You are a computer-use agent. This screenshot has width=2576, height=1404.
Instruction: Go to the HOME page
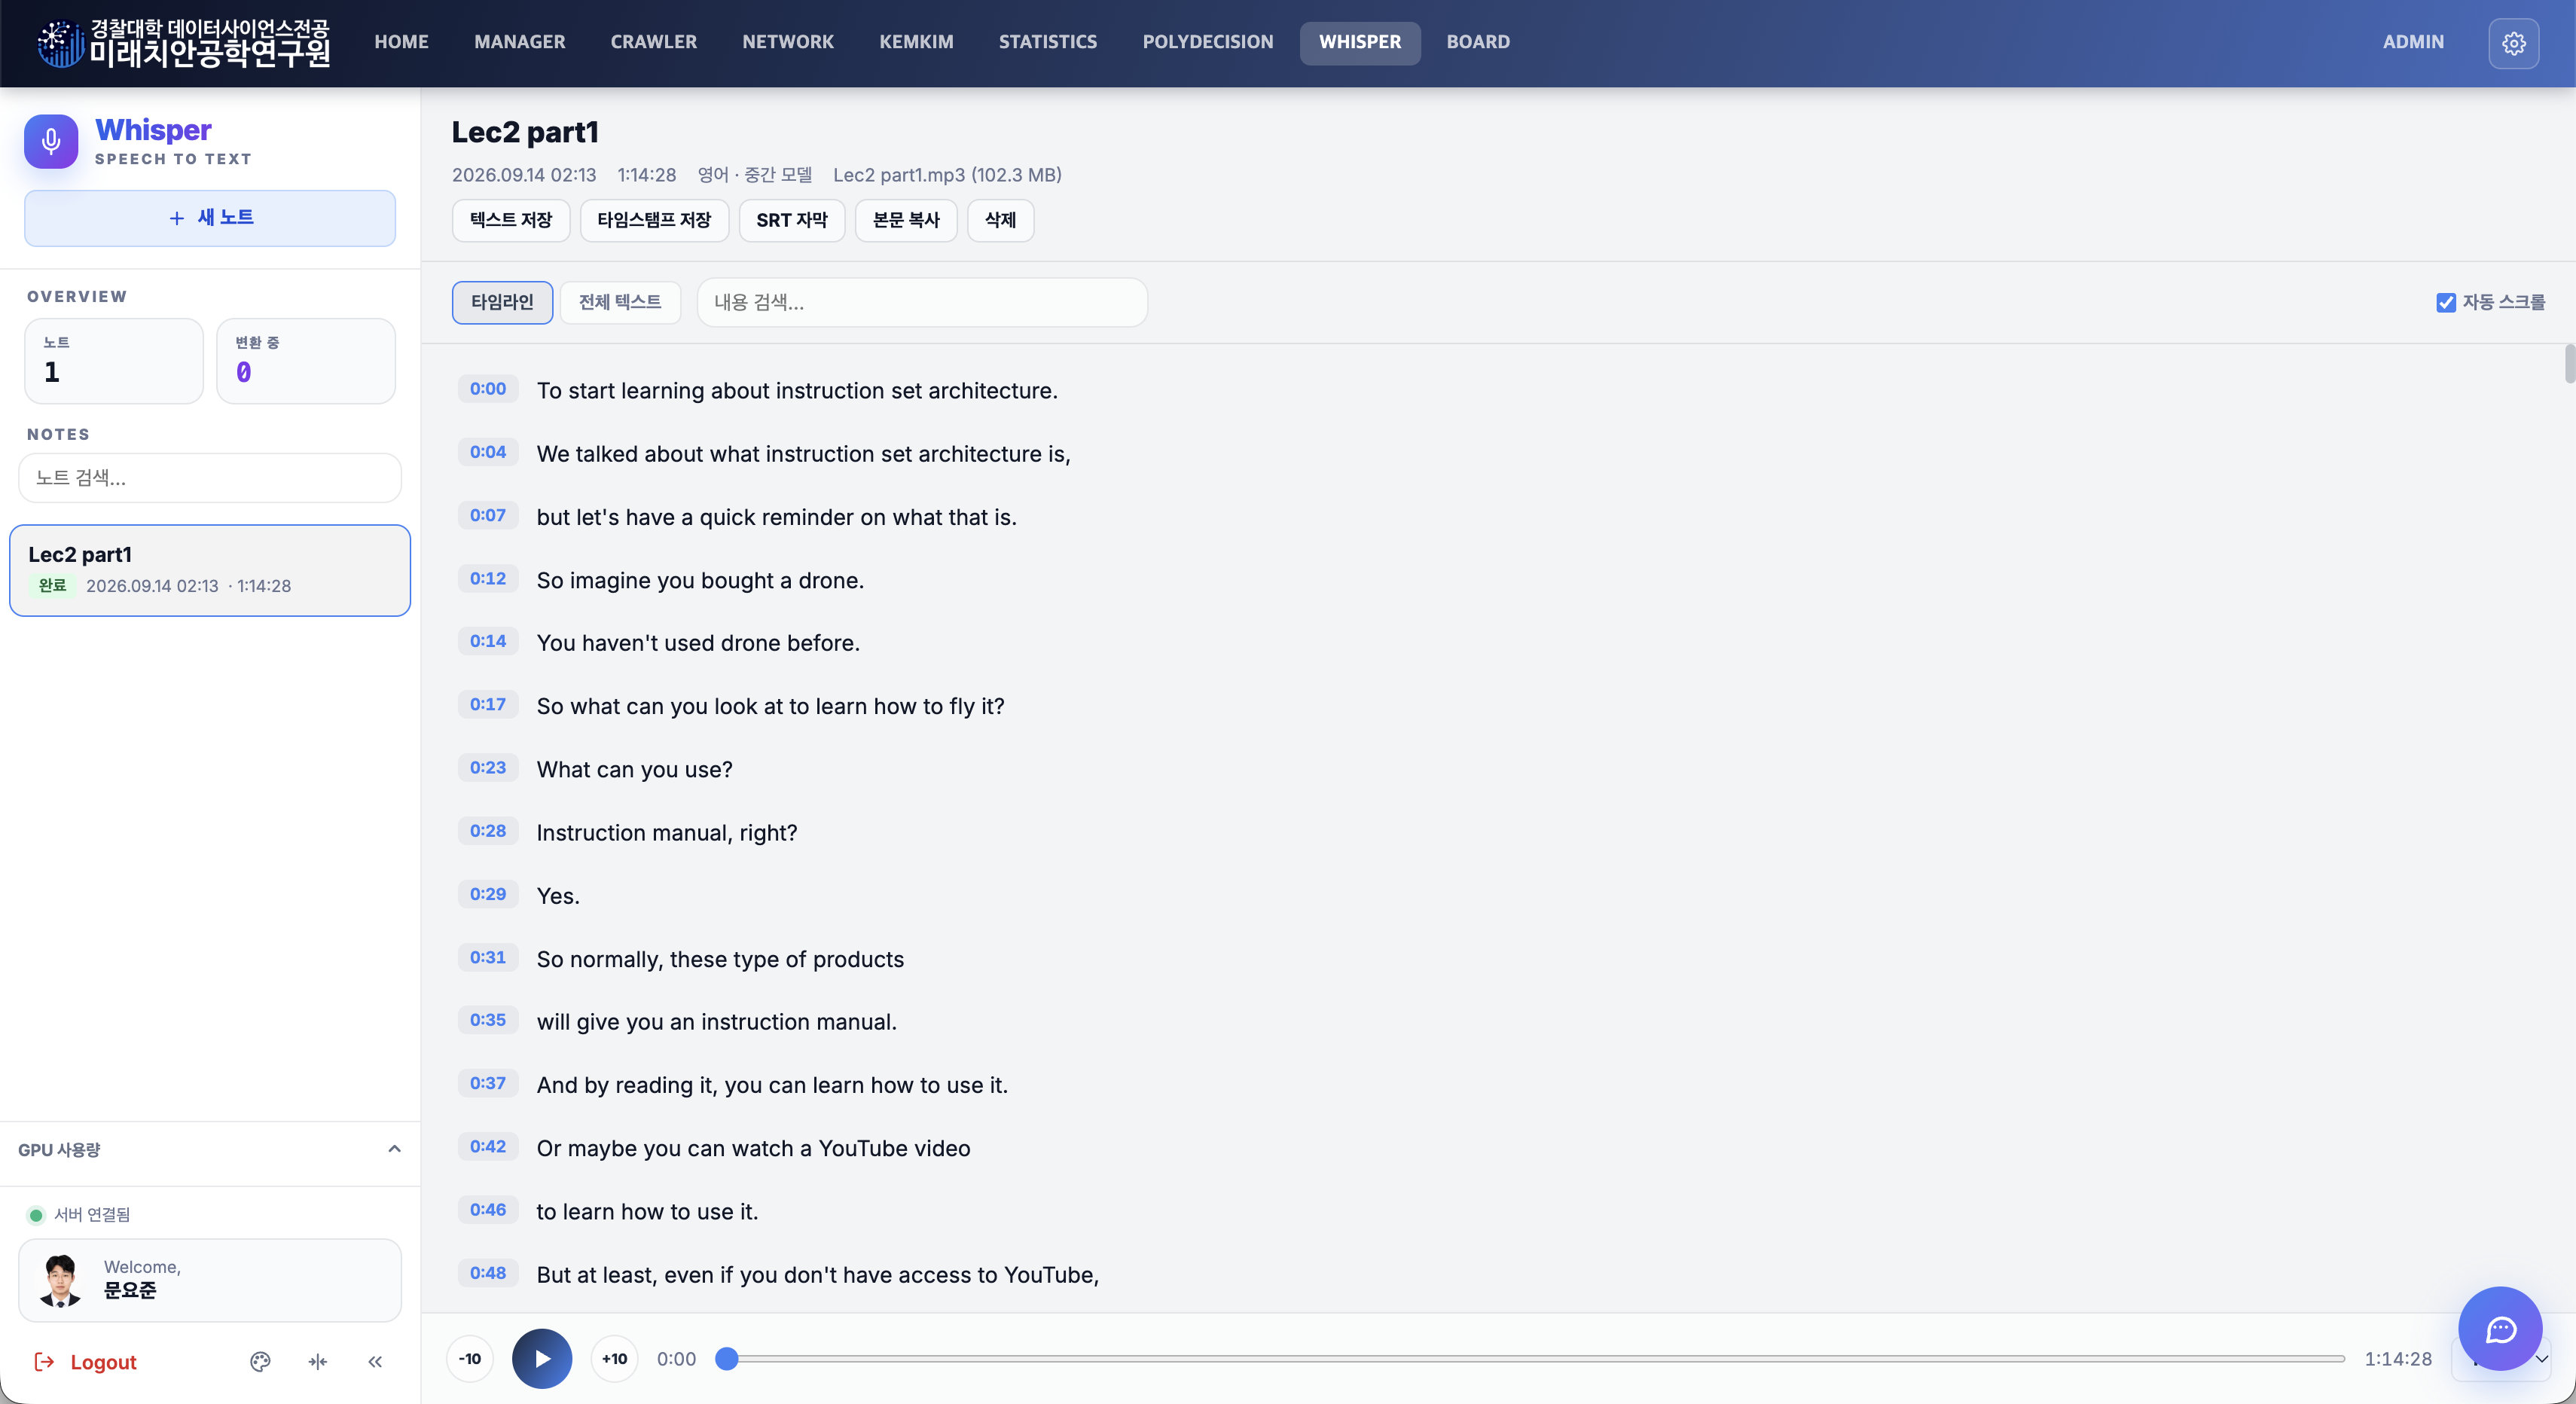pos(401,42)
